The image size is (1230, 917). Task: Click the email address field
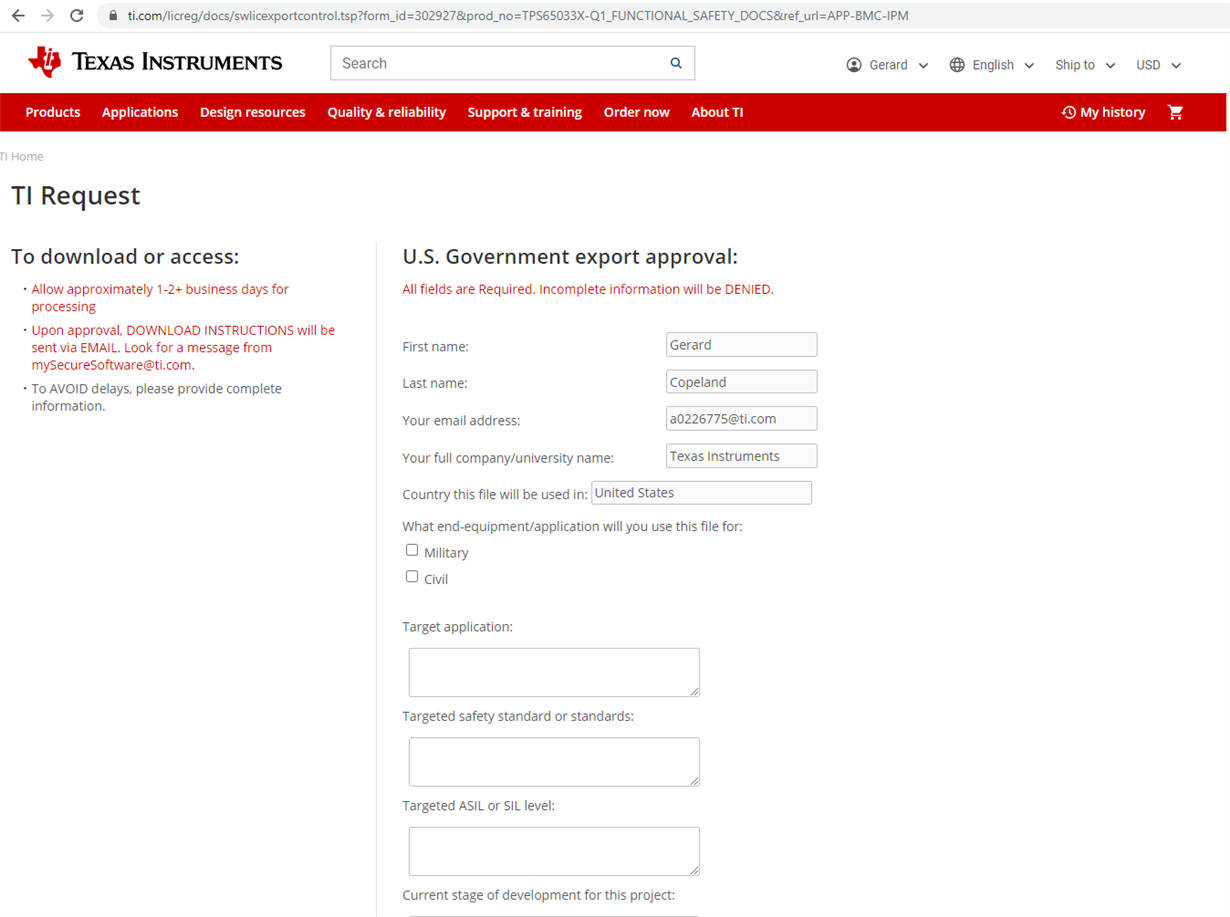741,419
